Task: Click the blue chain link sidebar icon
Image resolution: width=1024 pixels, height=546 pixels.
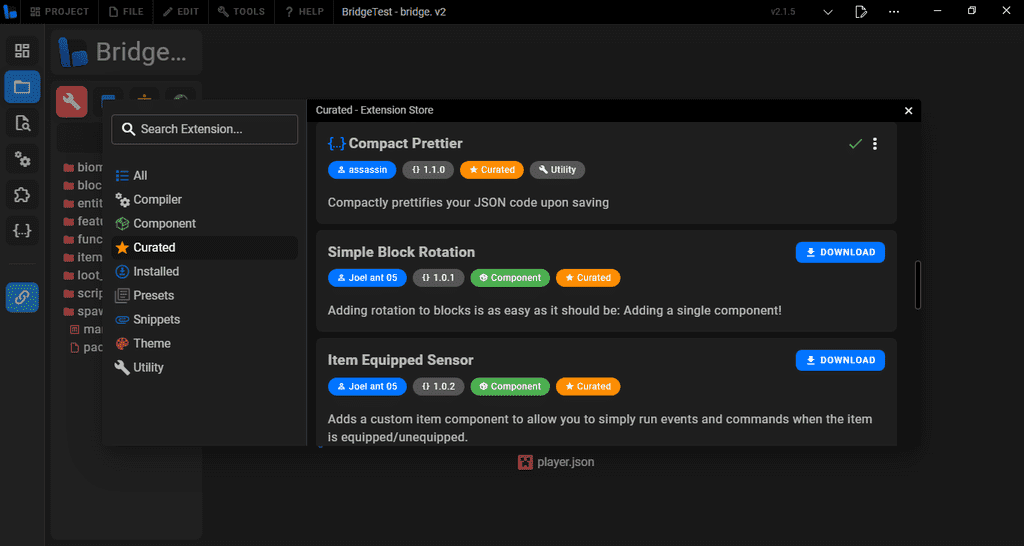Action: [22, 297]
